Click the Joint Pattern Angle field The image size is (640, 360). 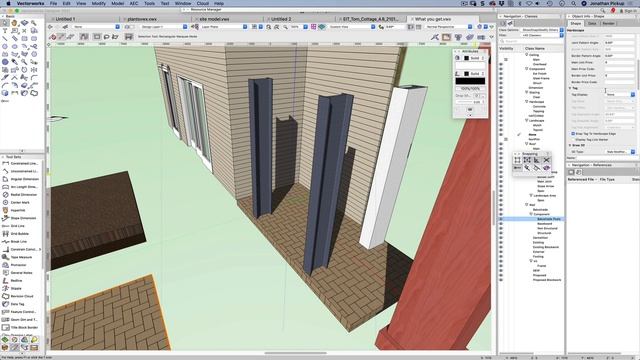[620, 43]
